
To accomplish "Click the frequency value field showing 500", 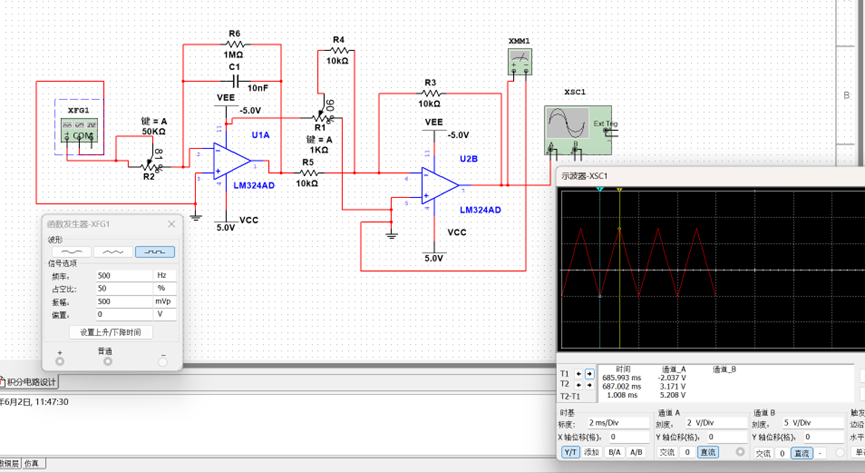I will (124, 275).
